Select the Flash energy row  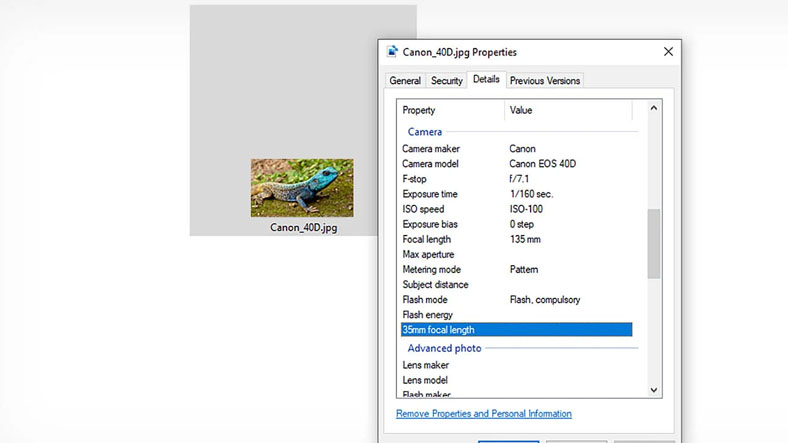(517, 314)
